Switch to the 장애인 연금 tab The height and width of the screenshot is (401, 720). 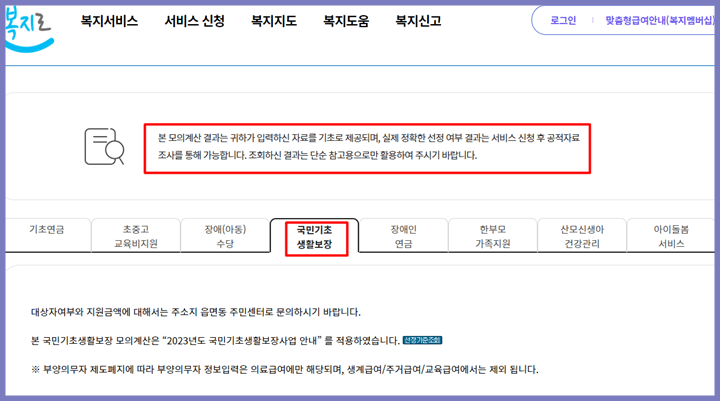(x=404, y=236)
